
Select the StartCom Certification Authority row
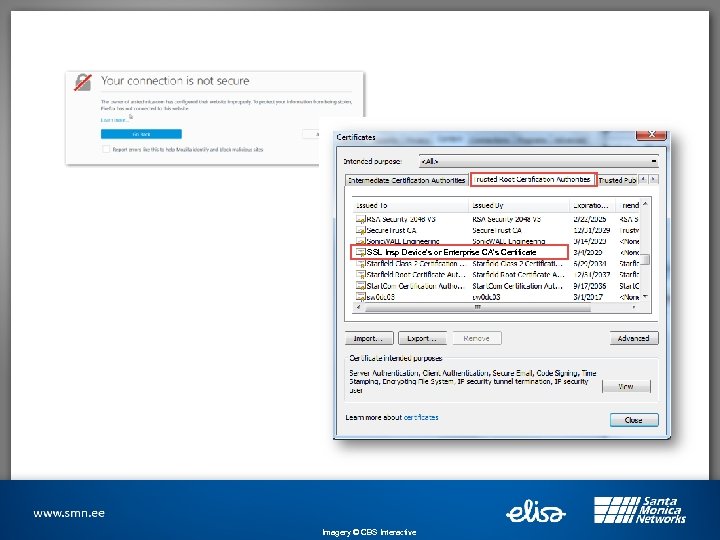pos(497,286)
